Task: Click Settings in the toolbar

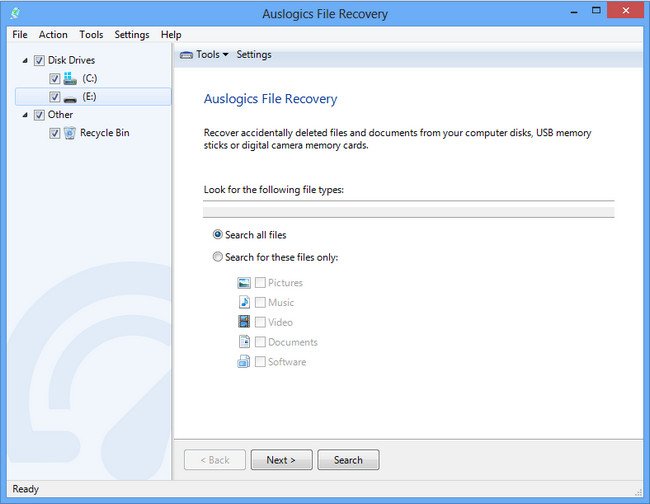Action: (254, 55)
